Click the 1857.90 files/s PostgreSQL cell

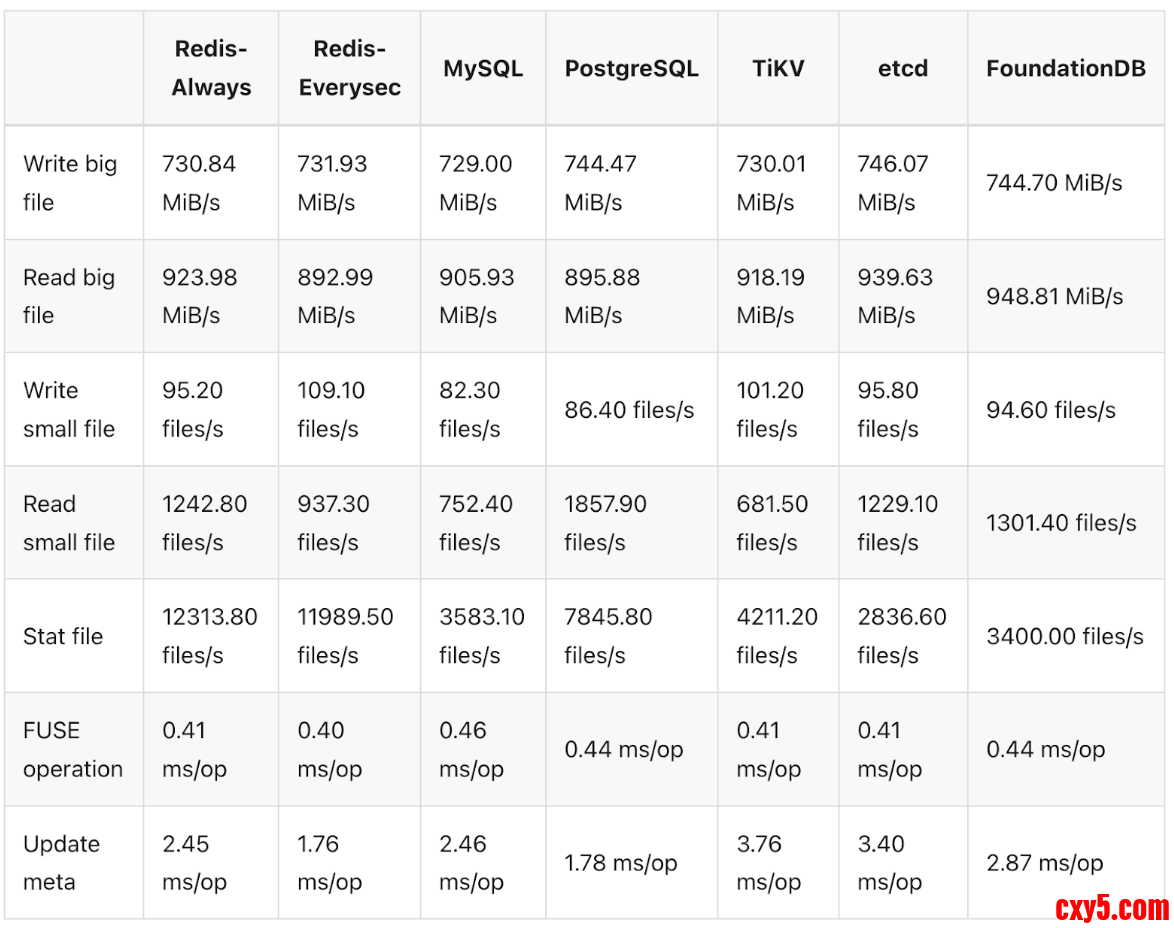[605, 523]
